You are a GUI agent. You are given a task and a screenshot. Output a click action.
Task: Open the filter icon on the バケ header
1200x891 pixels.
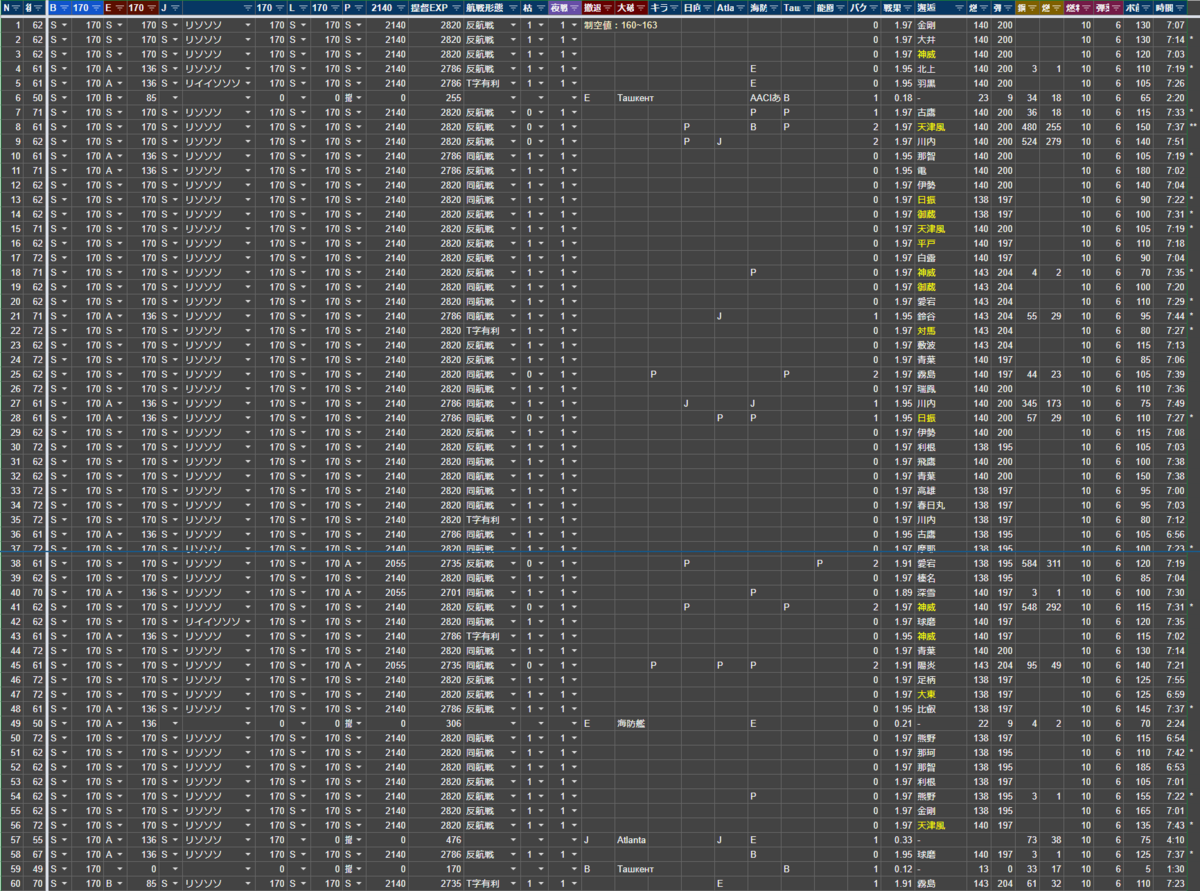[874, 7]
